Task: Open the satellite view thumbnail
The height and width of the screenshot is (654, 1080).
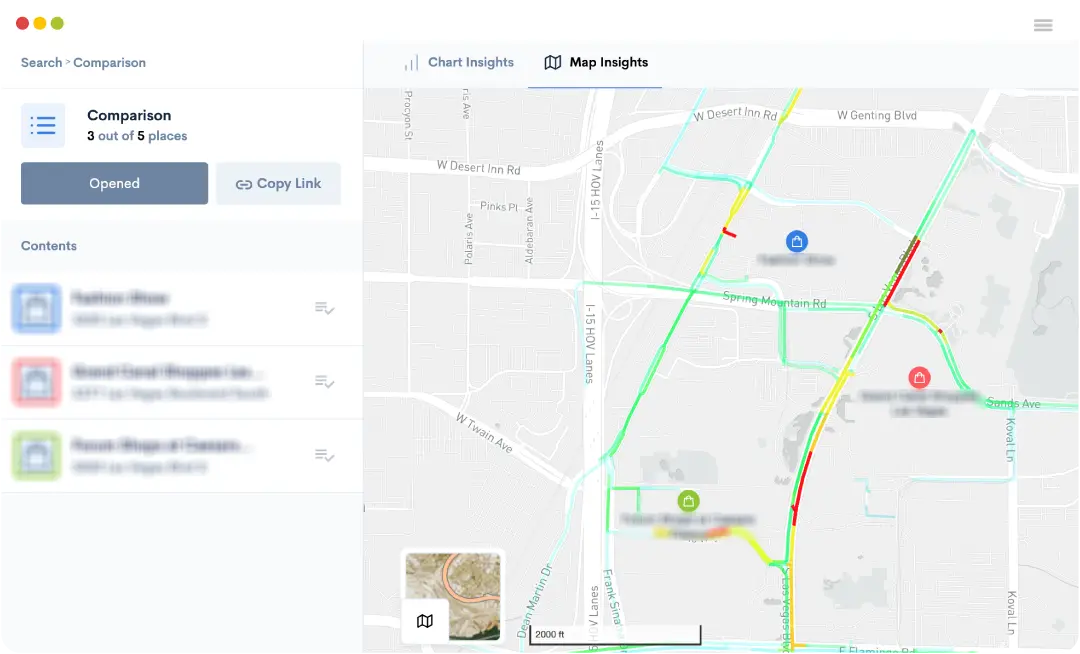Action: (x=453, y=596)
